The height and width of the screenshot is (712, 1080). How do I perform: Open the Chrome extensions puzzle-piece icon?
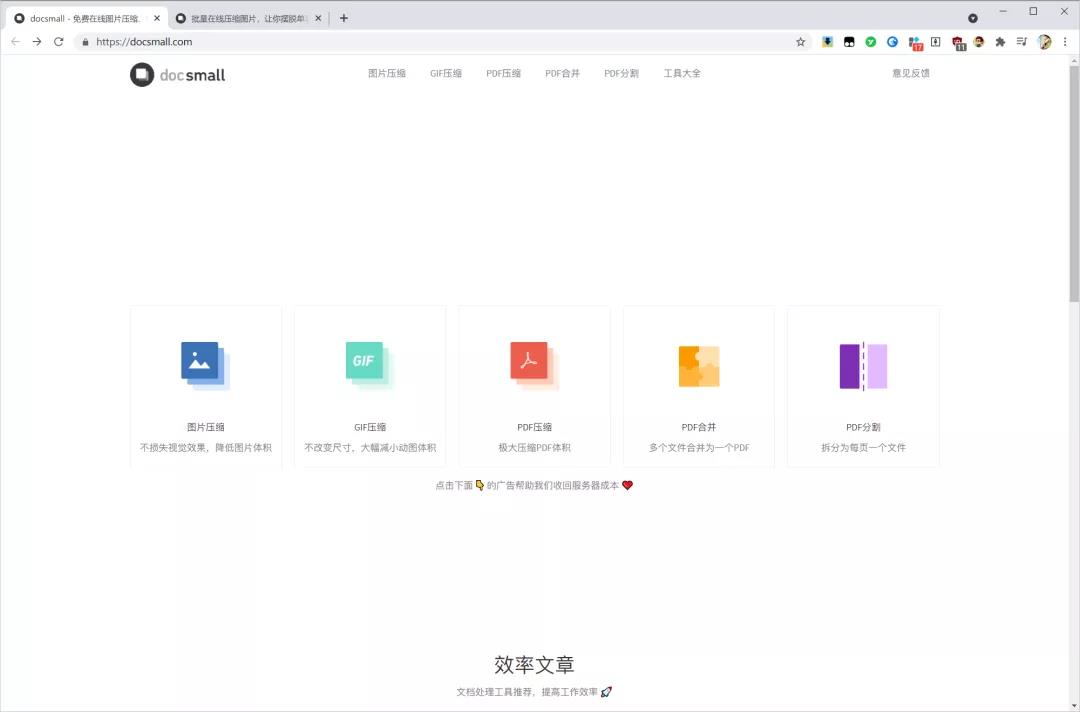pos(1001,42)
